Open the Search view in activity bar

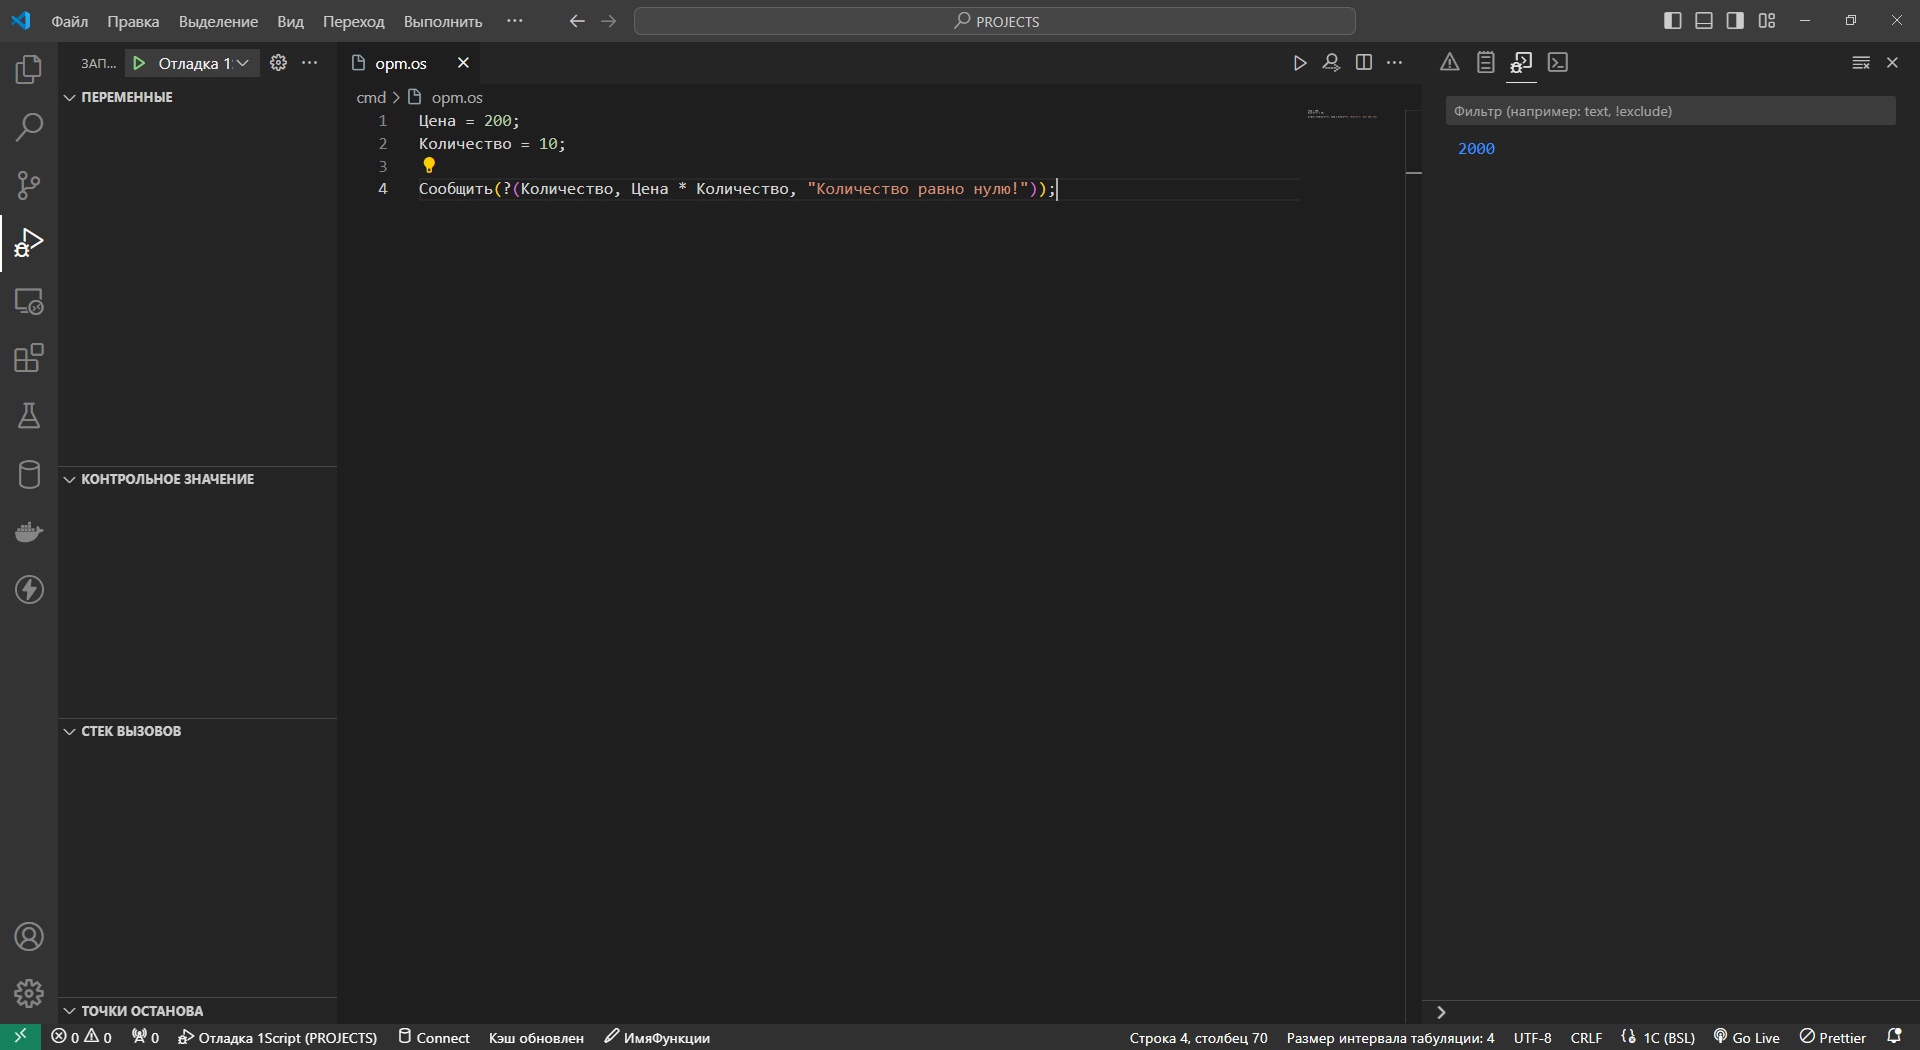29,127
